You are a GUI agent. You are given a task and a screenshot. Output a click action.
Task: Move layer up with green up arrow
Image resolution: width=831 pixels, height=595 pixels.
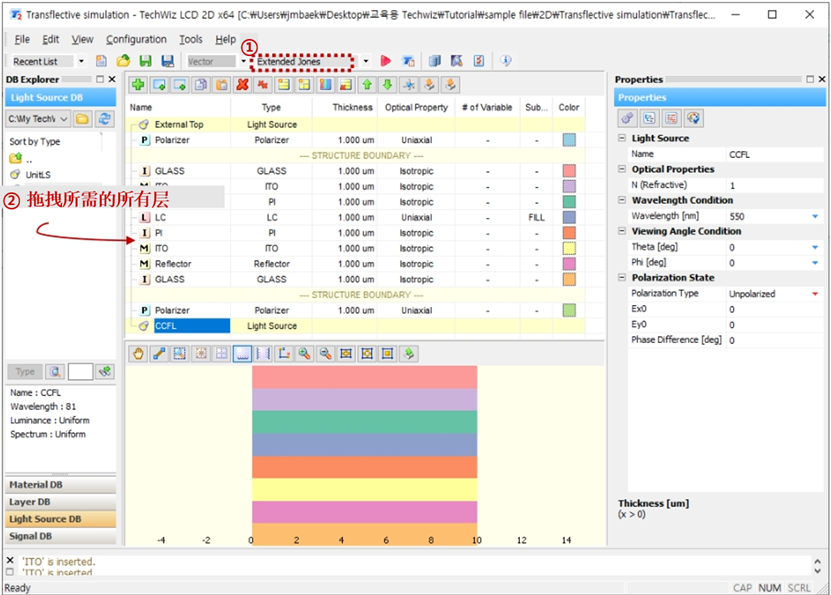point(367,85)
